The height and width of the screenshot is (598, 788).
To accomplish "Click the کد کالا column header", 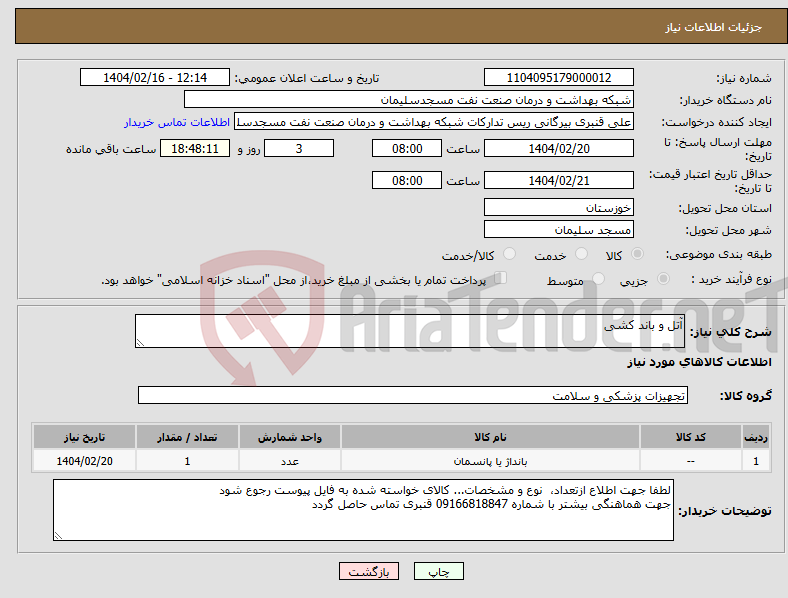I will pyautogui.click(x=691, y=437).
